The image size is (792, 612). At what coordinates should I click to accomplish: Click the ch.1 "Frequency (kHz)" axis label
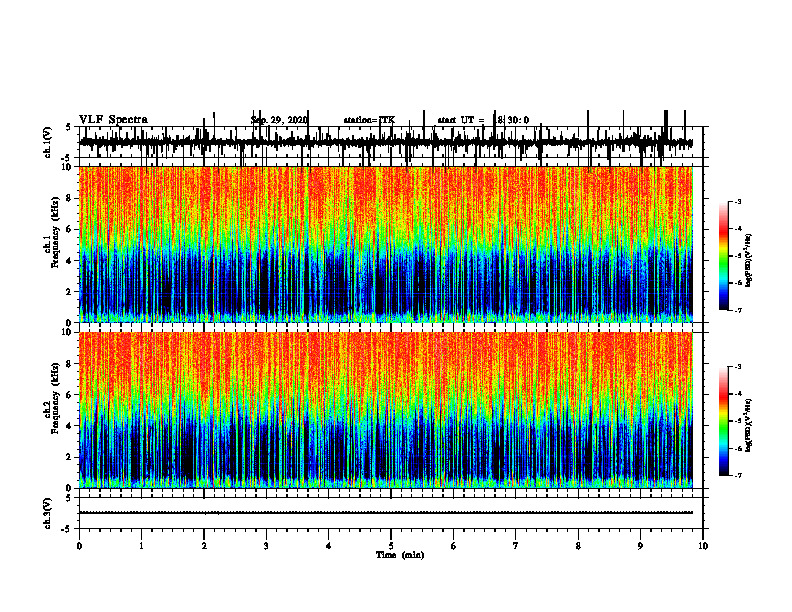55,232
